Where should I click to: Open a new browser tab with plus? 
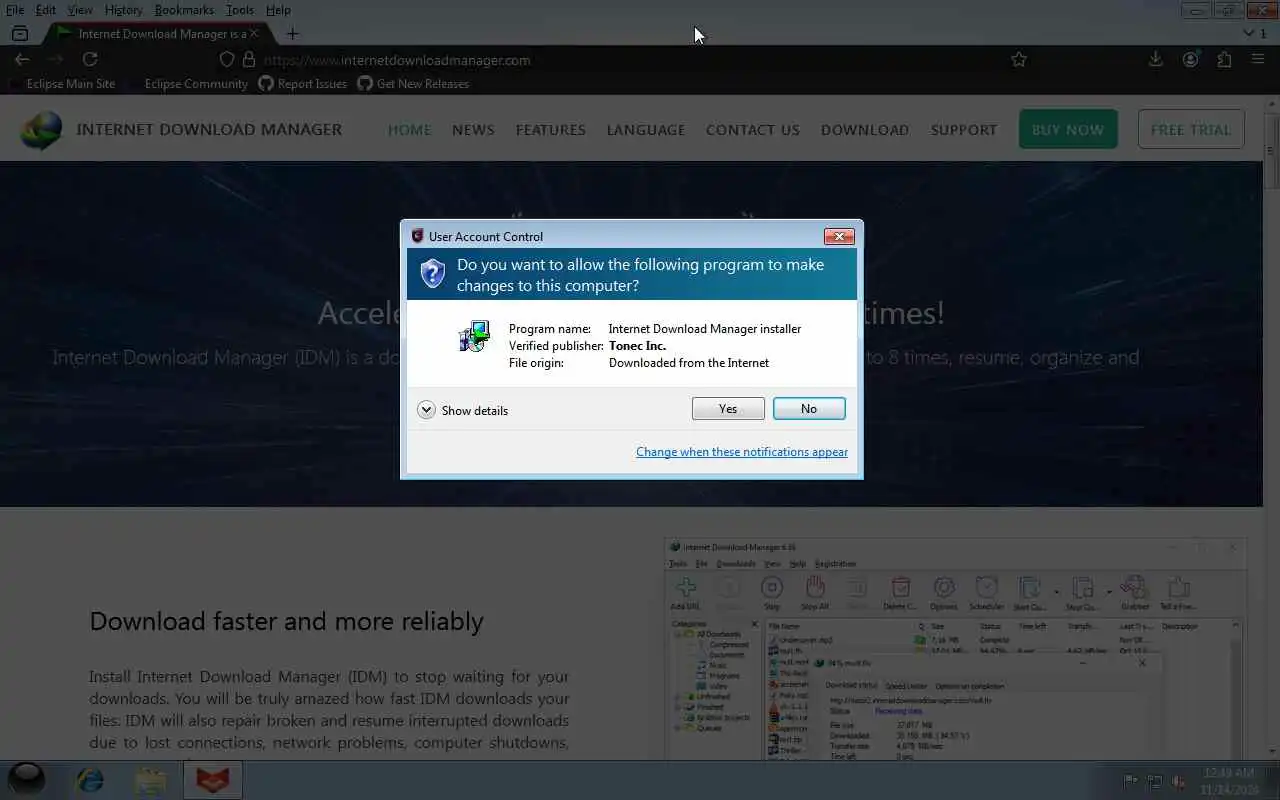coord(292,33)
